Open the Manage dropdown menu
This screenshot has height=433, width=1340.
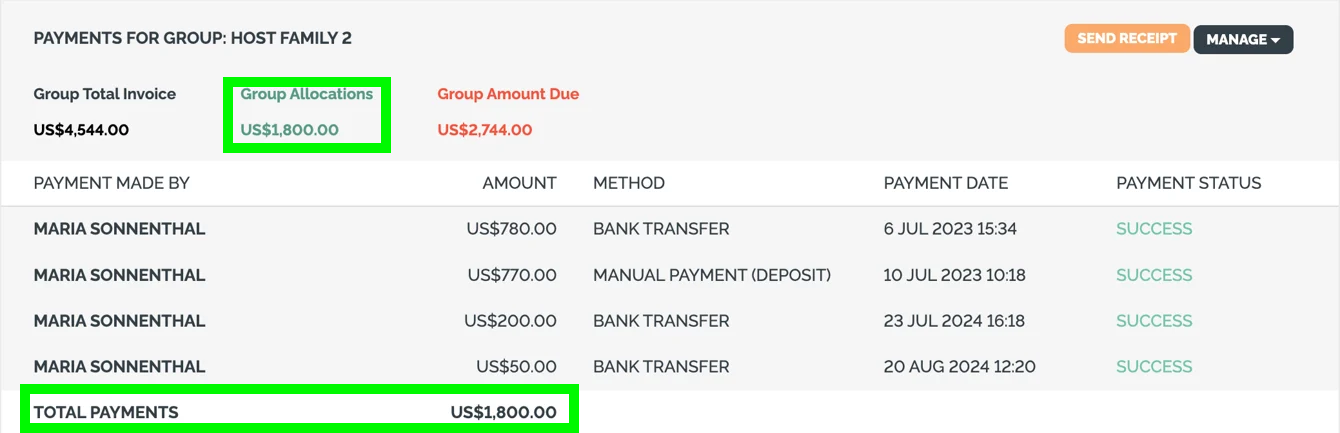pos(1243,40)
